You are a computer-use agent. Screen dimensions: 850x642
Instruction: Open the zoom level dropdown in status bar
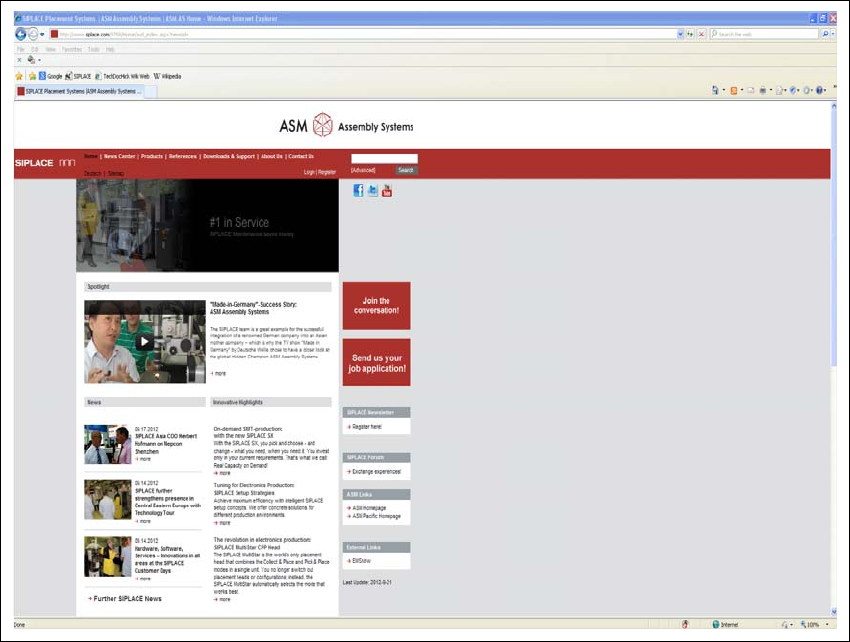pyautogui.click(x=827, y=624)
